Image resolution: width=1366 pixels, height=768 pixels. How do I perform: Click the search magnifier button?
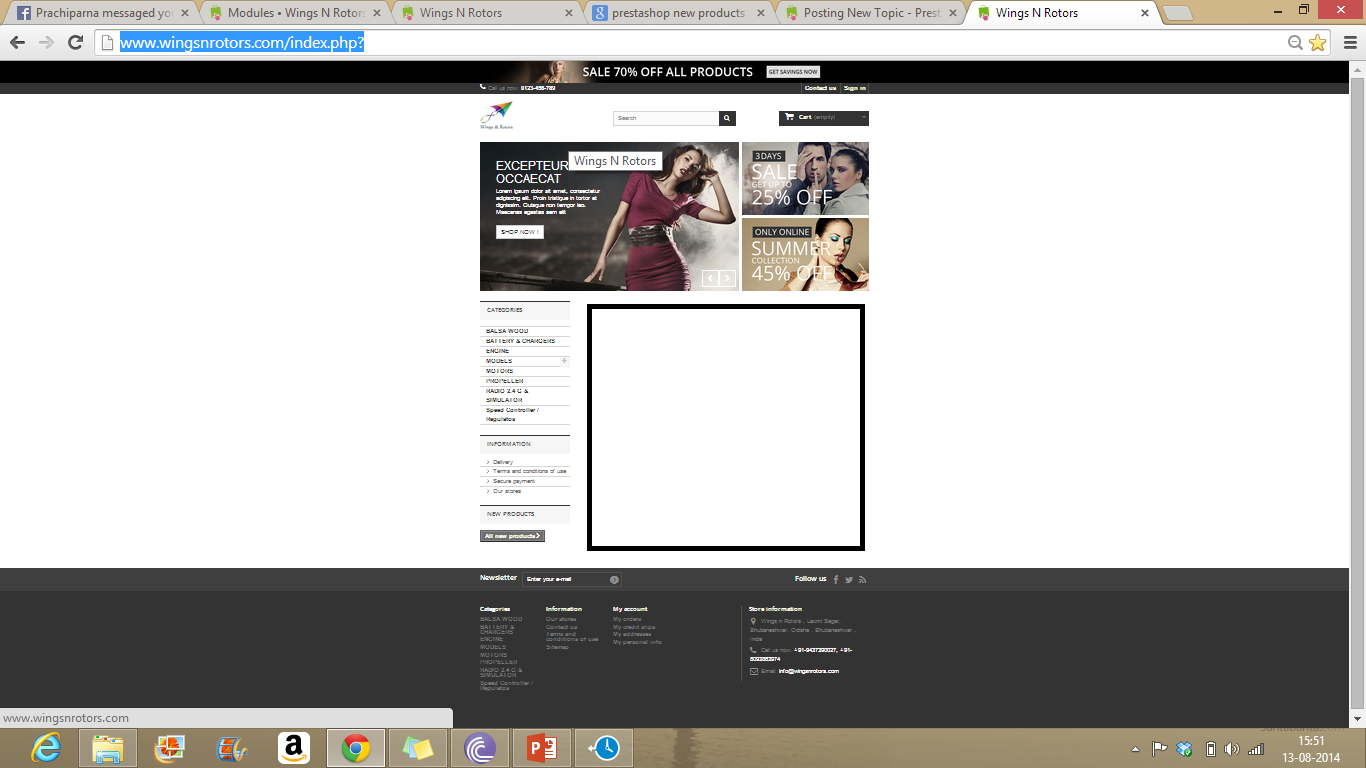coord(727,118)
